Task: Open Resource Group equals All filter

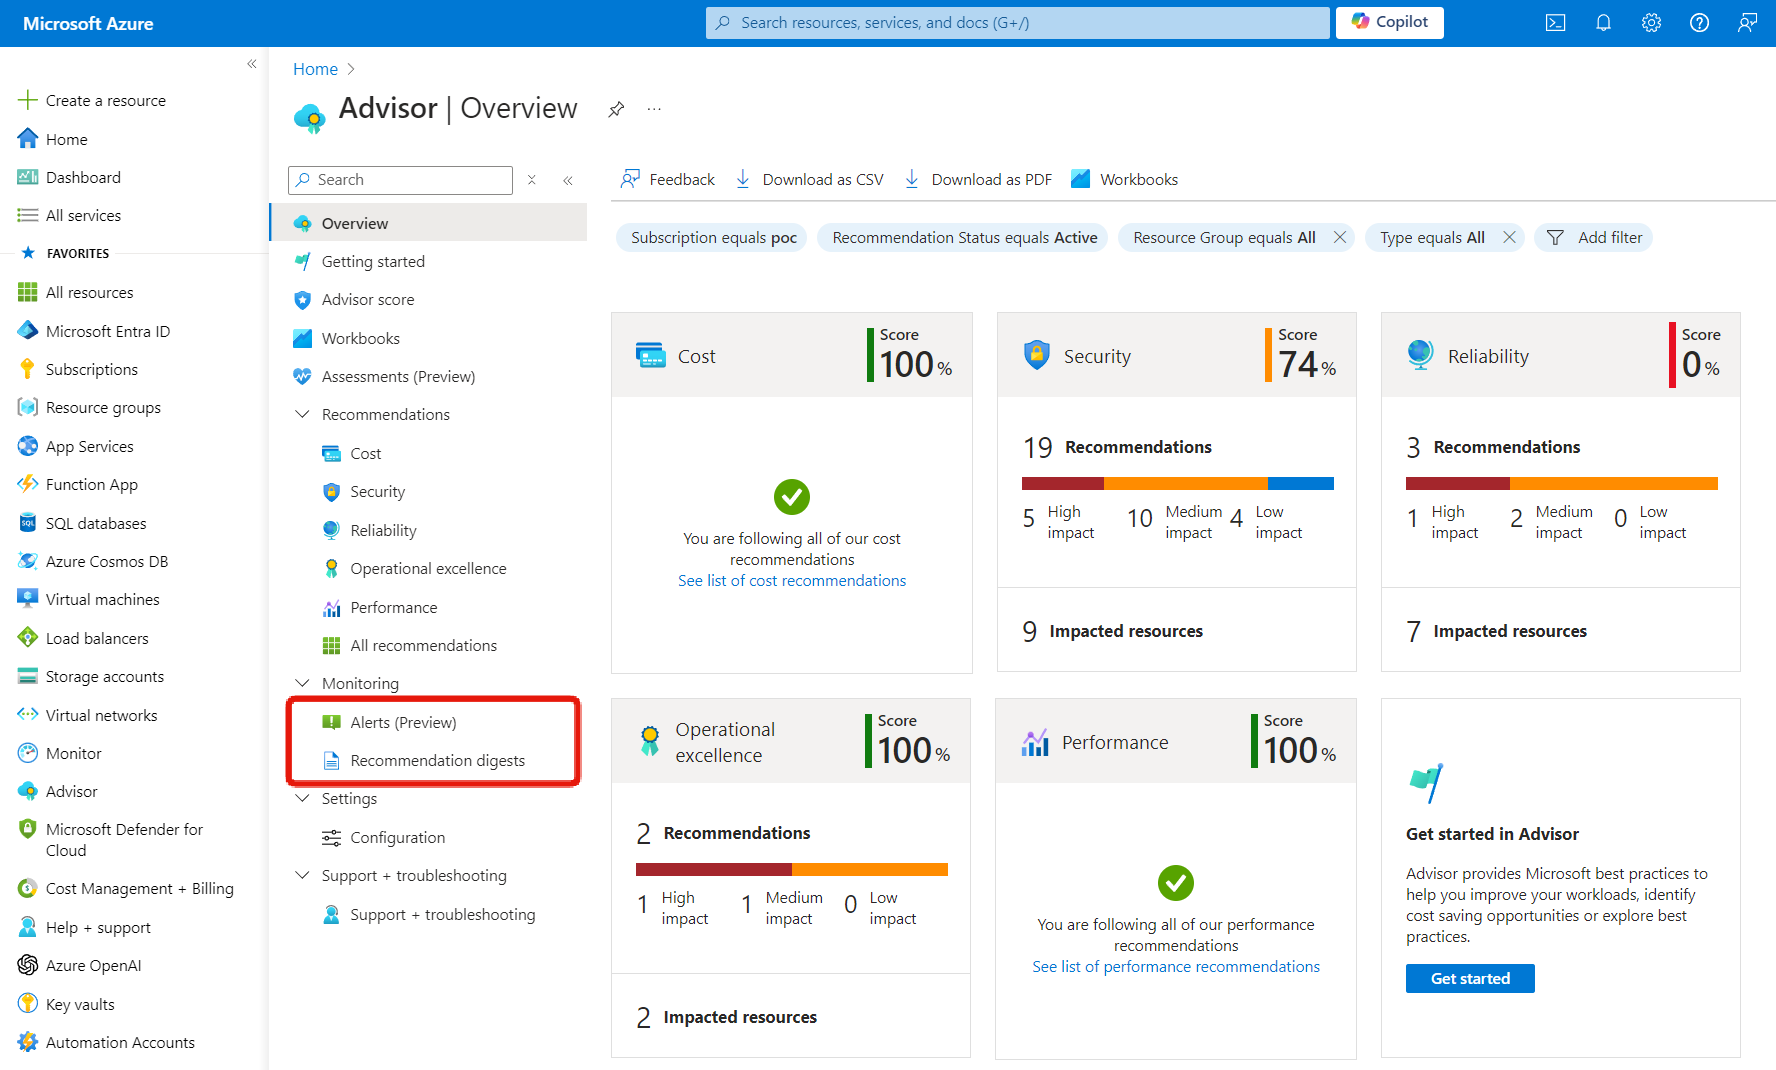Action: click(1224, 237)
